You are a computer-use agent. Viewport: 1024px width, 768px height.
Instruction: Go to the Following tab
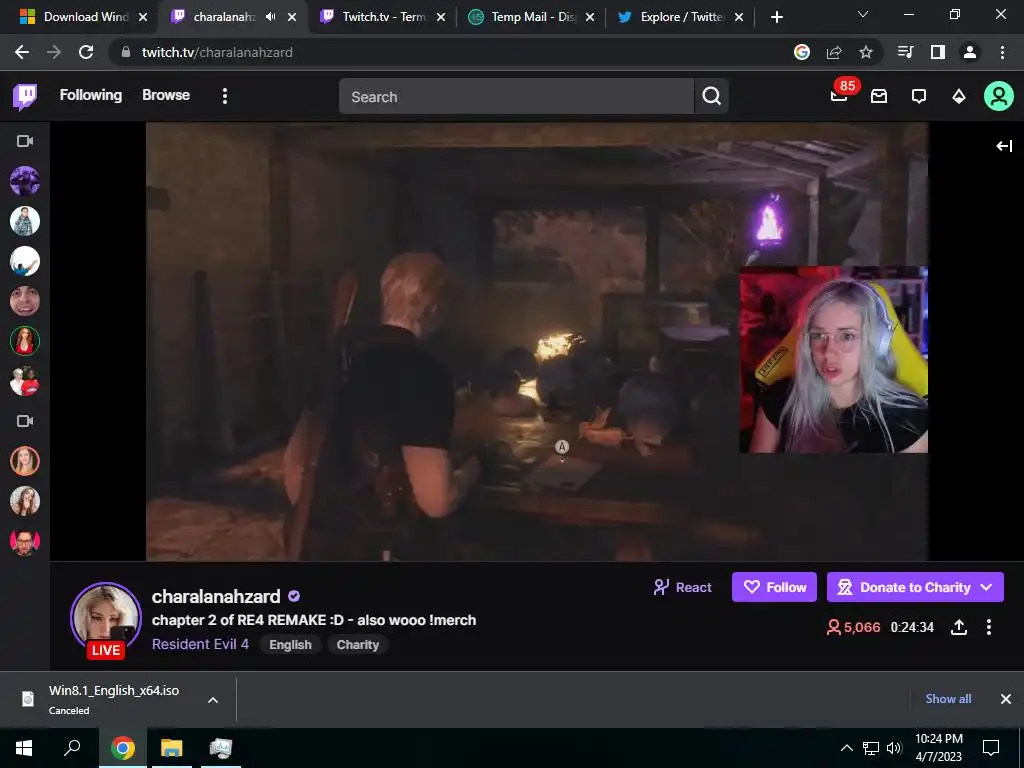[91, 95]
